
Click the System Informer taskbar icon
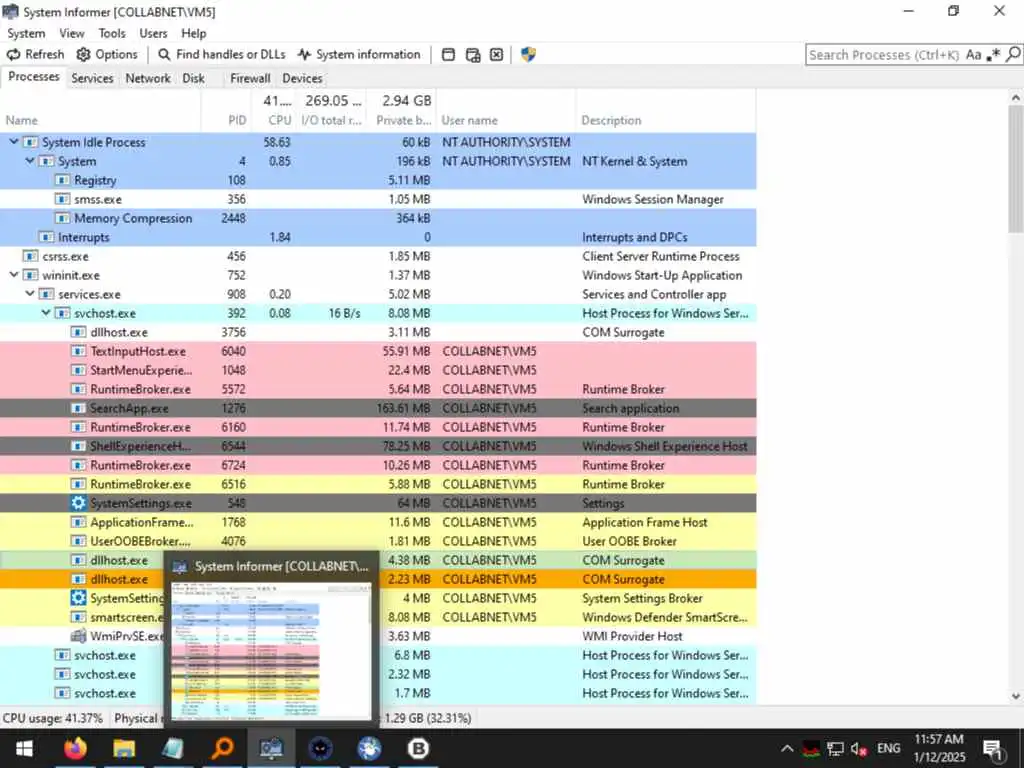[x=271, y=748]
